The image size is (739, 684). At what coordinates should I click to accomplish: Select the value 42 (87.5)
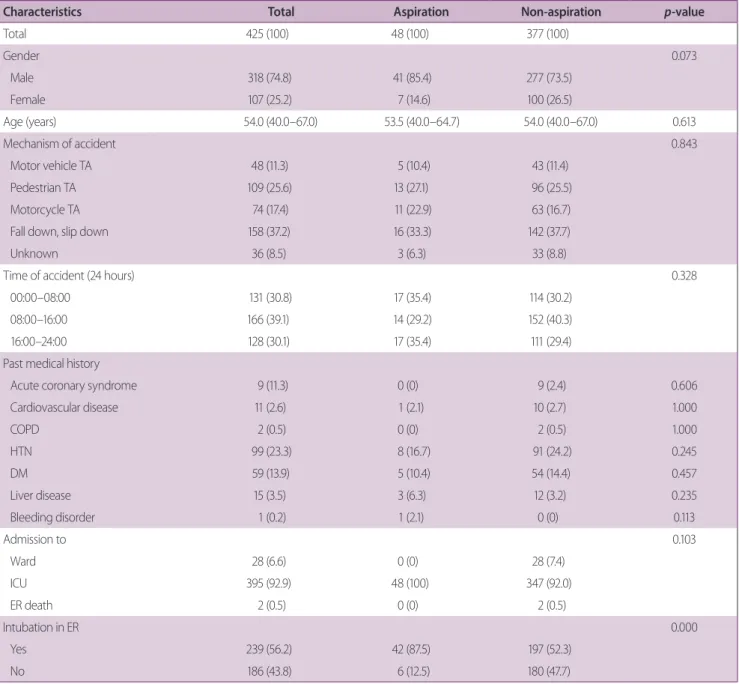pyautogui.click(x=411, y=650)
